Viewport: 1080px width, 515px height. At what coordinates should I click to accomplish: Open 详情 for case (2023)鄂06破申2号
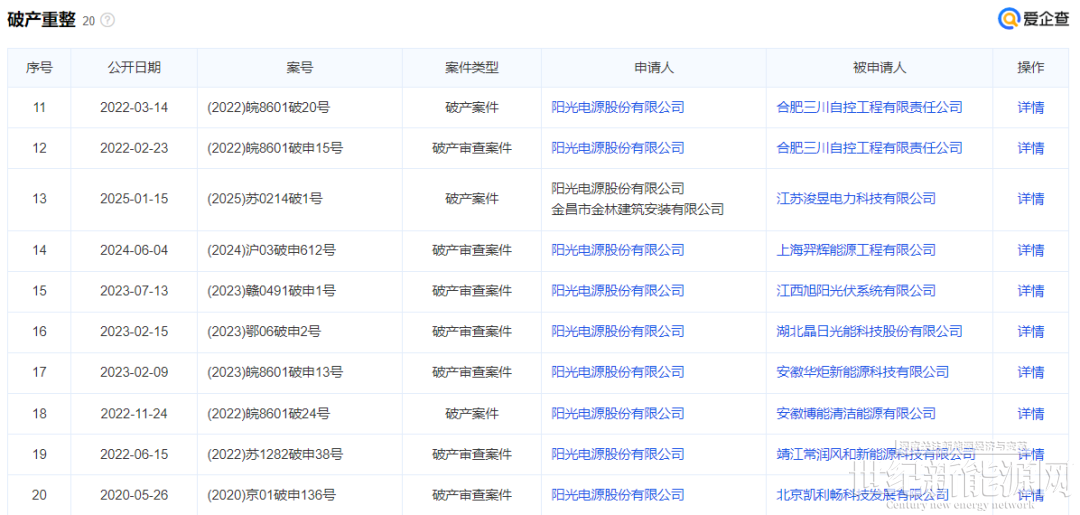click(1030, 332)
